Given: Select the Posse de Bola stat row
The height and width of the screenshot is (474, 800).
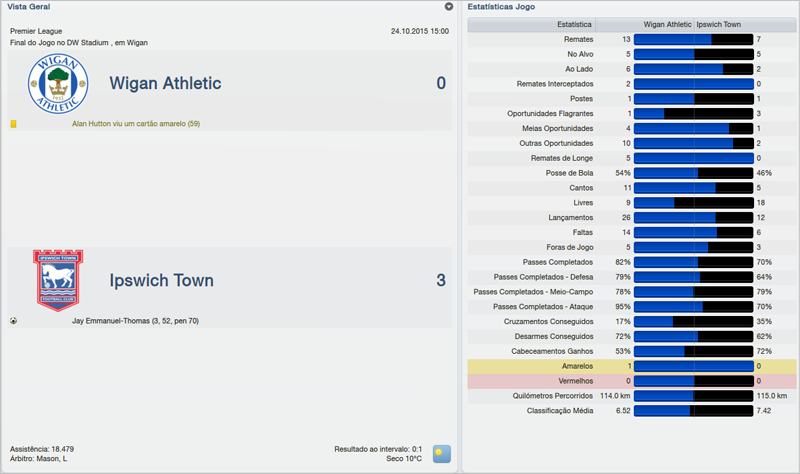Looking at the screenshot, I should tap(568, 173).
